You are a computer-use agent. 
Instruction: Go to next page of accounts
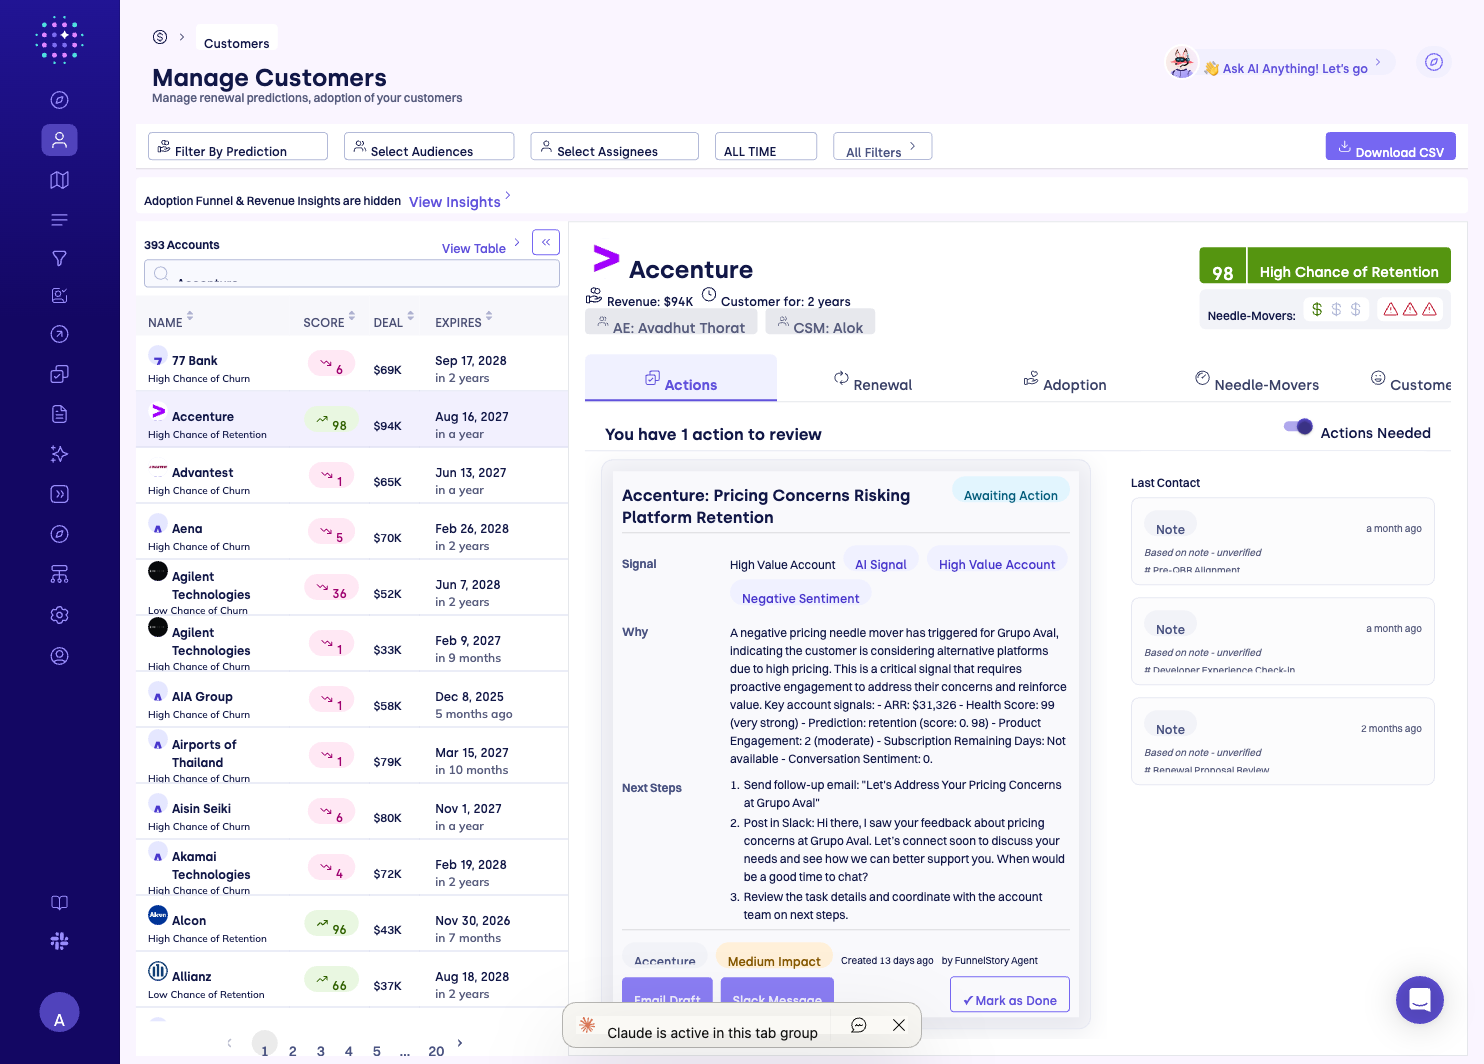[x=460, y=1043]
